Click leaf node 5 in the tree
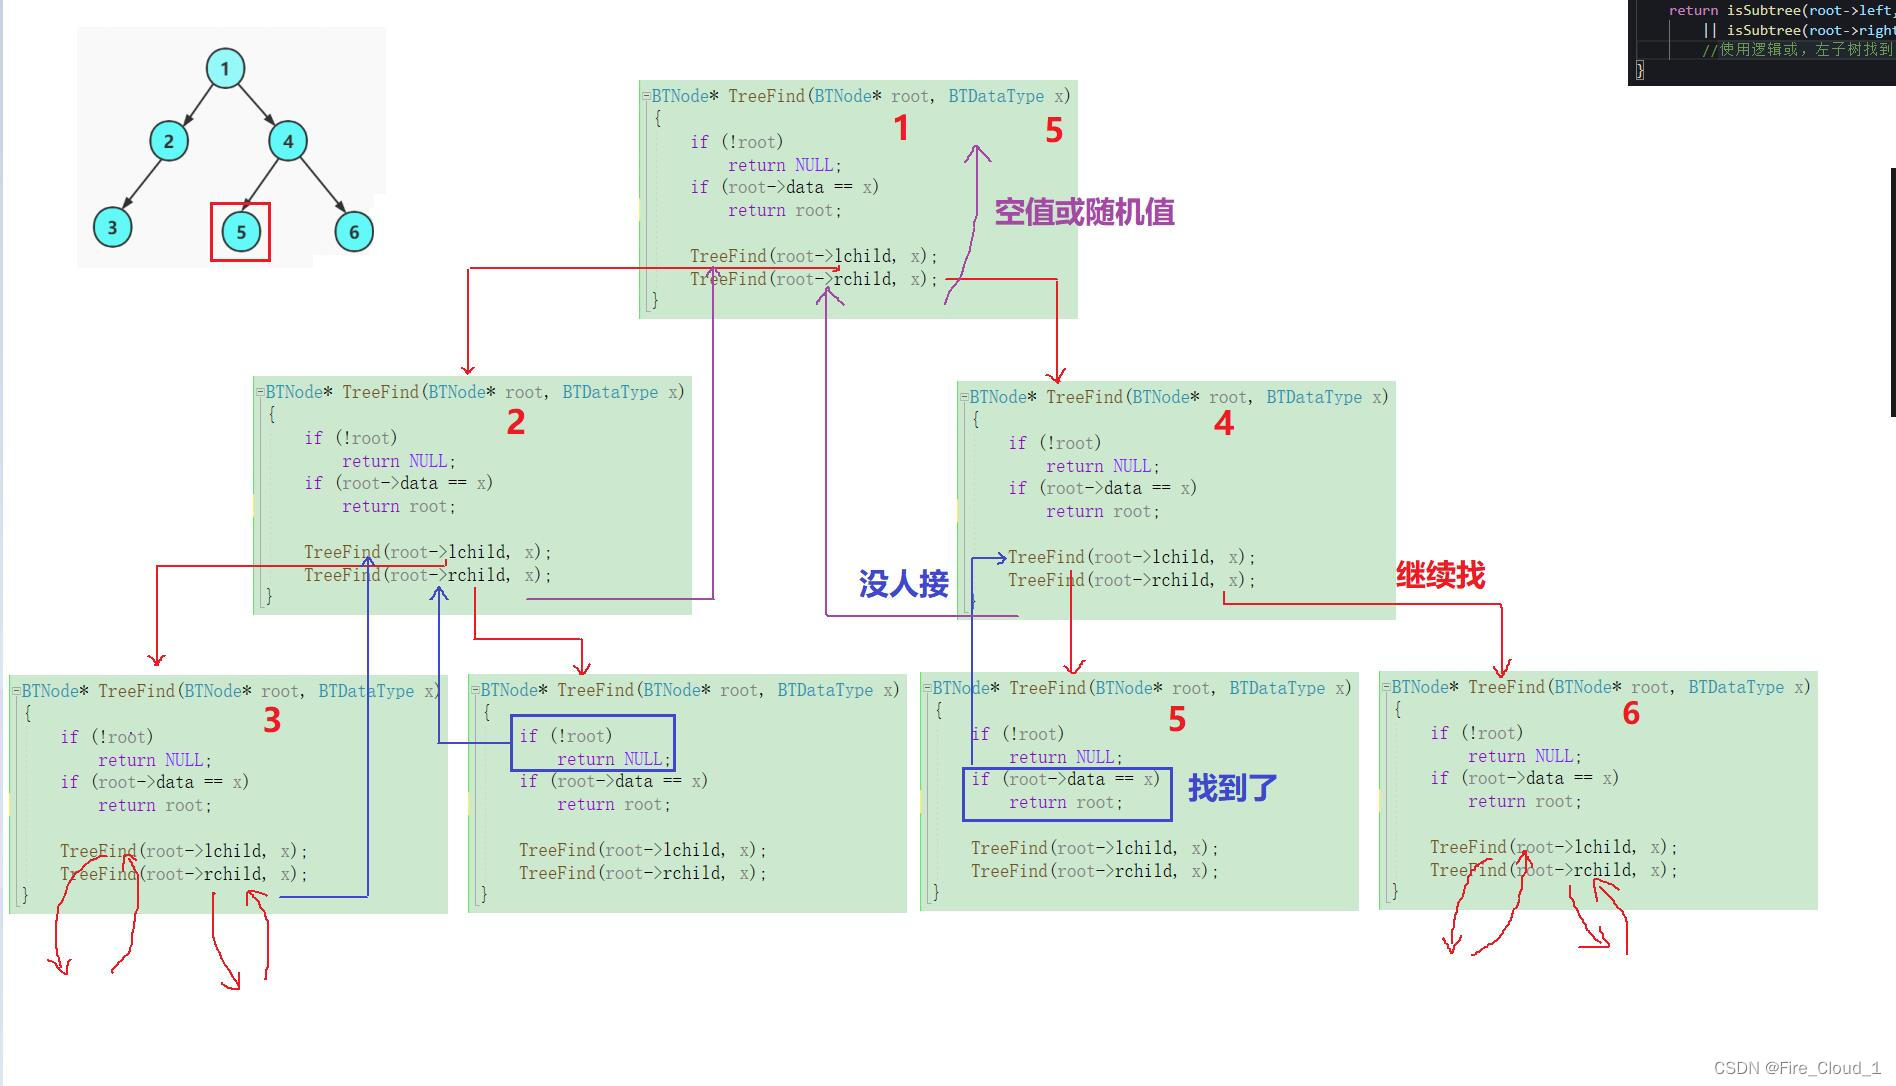This screenshot has height=1086, width=1896. [240, 232]
